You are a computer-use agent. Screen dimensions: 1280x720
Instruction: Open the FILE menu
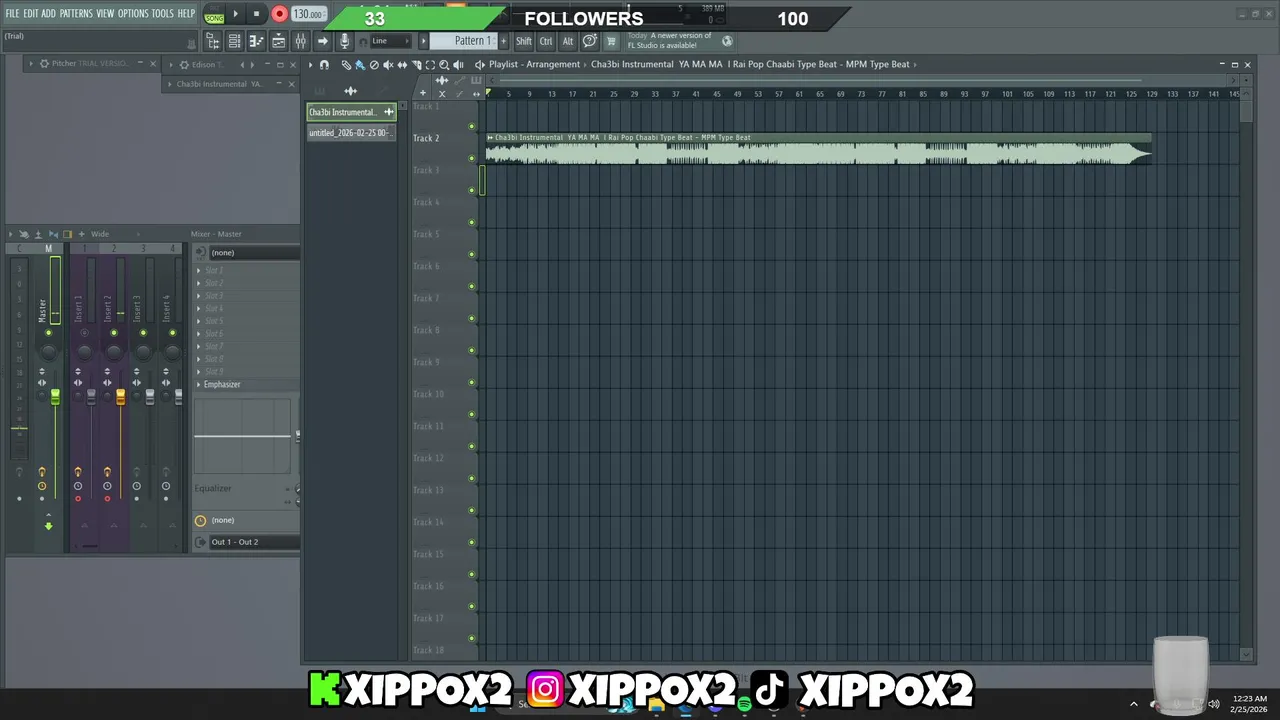[12, 13]
